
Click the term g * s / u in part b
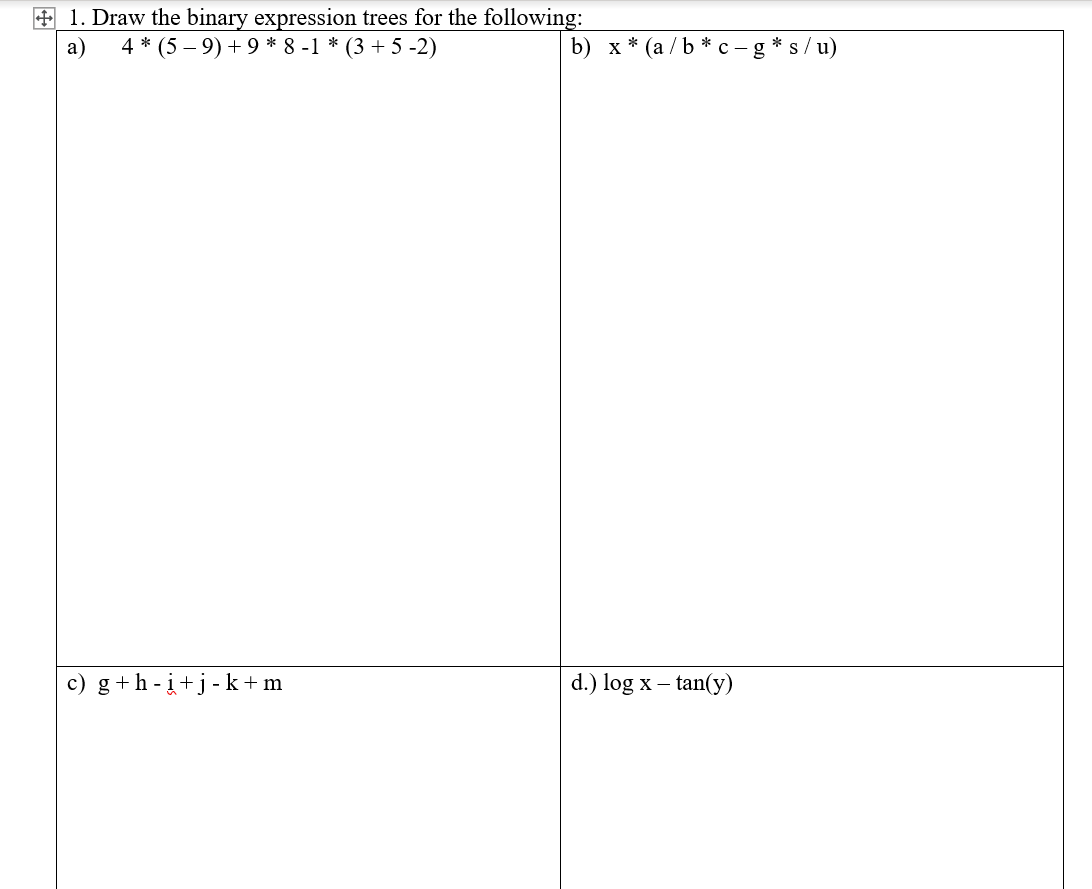click(790, 46)
